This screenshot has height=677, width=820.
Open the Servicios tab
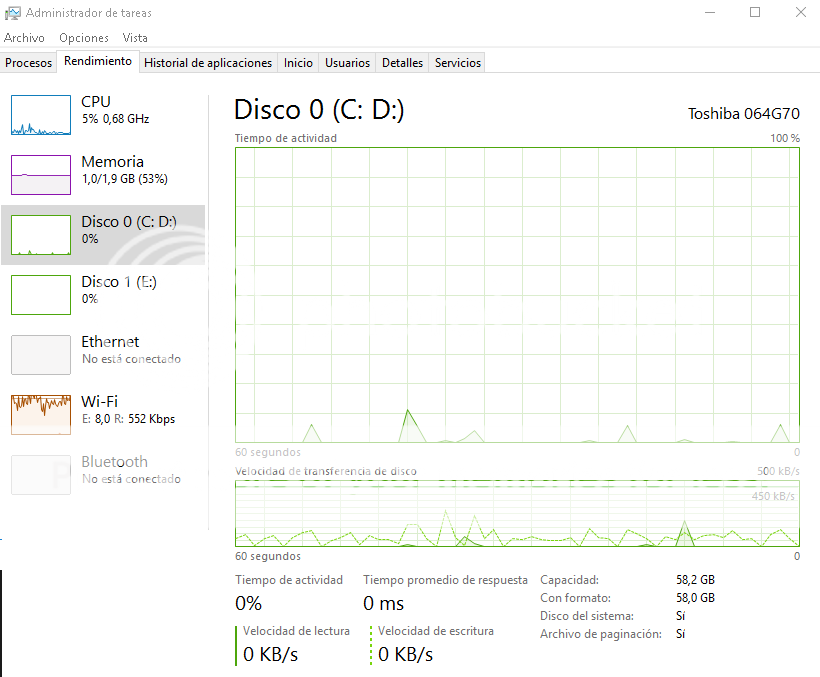tap(458, 62)
